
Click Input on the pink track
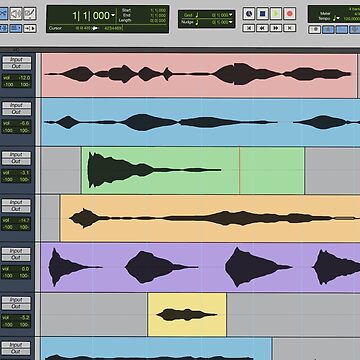tap(16, 60)
